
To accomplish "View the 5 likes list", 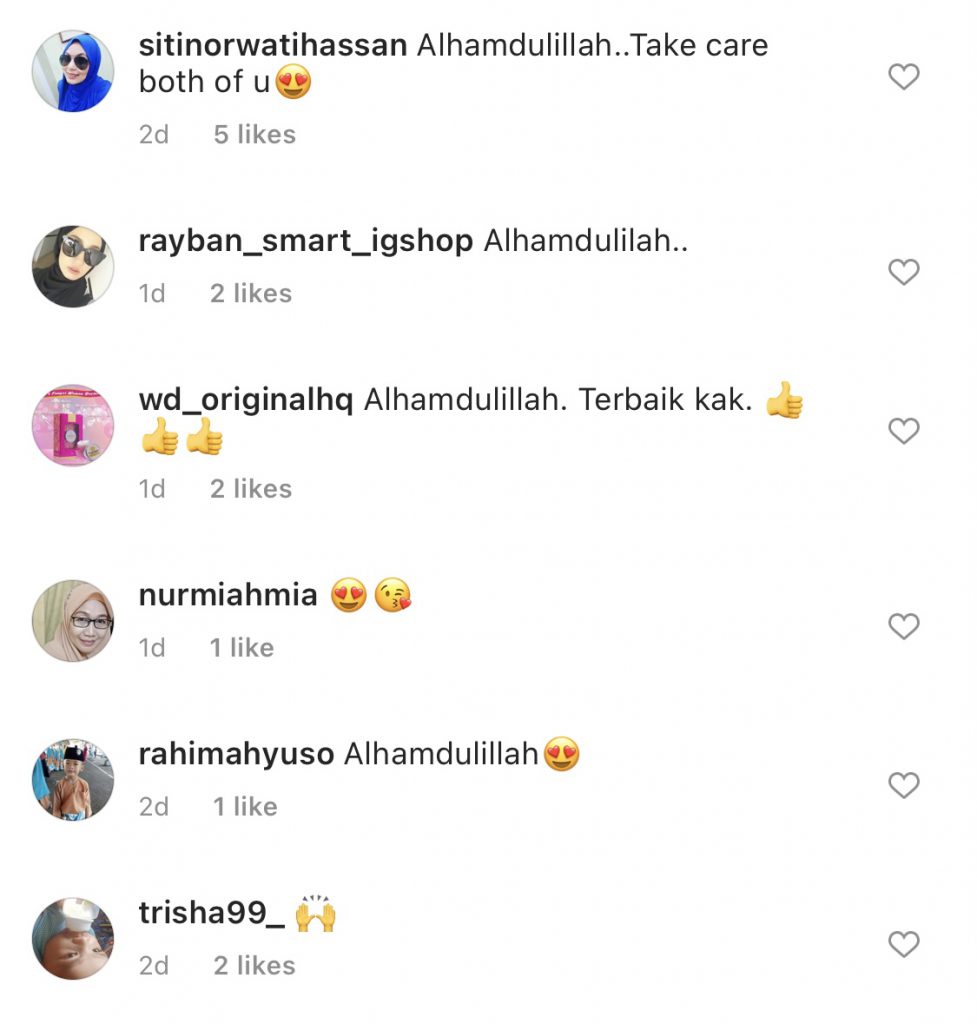I will click(x=255, y=135).
